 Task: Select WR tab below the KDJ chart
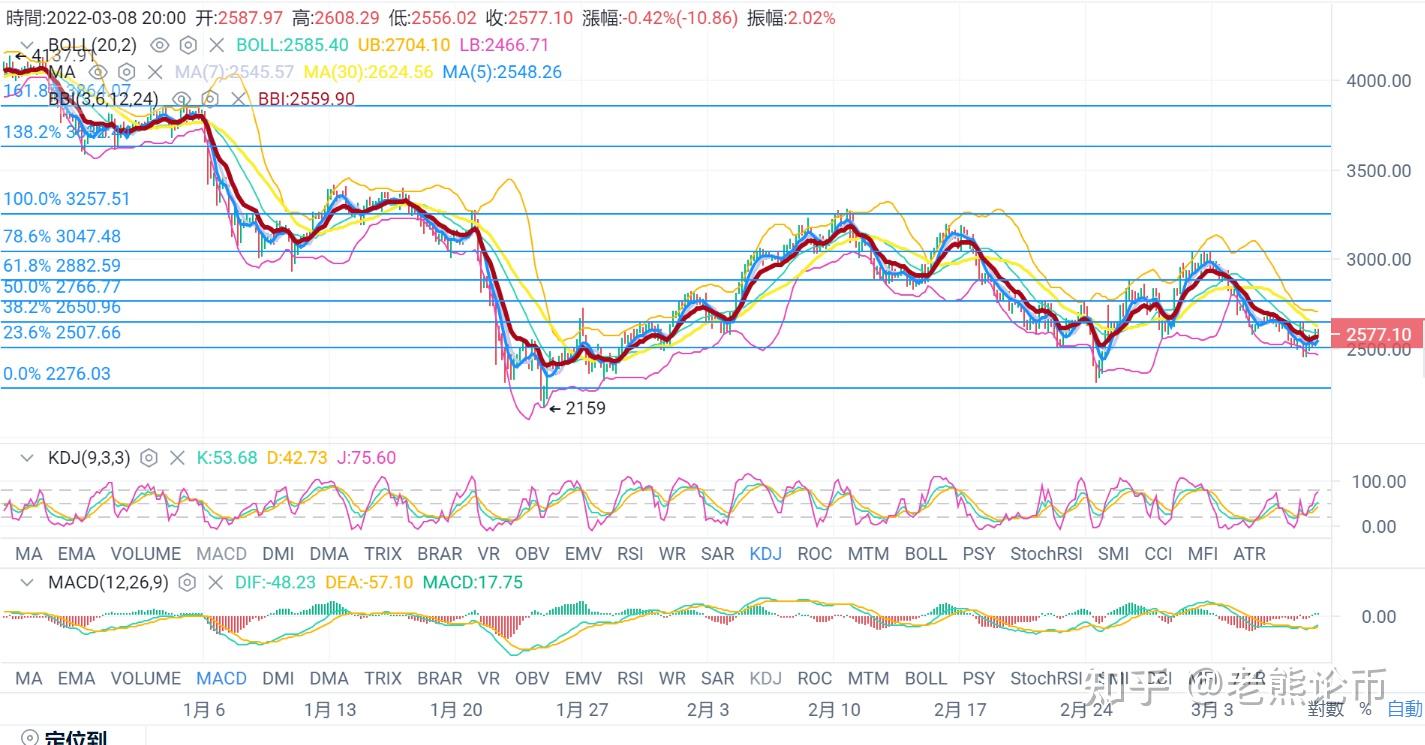tap(672, 553)
